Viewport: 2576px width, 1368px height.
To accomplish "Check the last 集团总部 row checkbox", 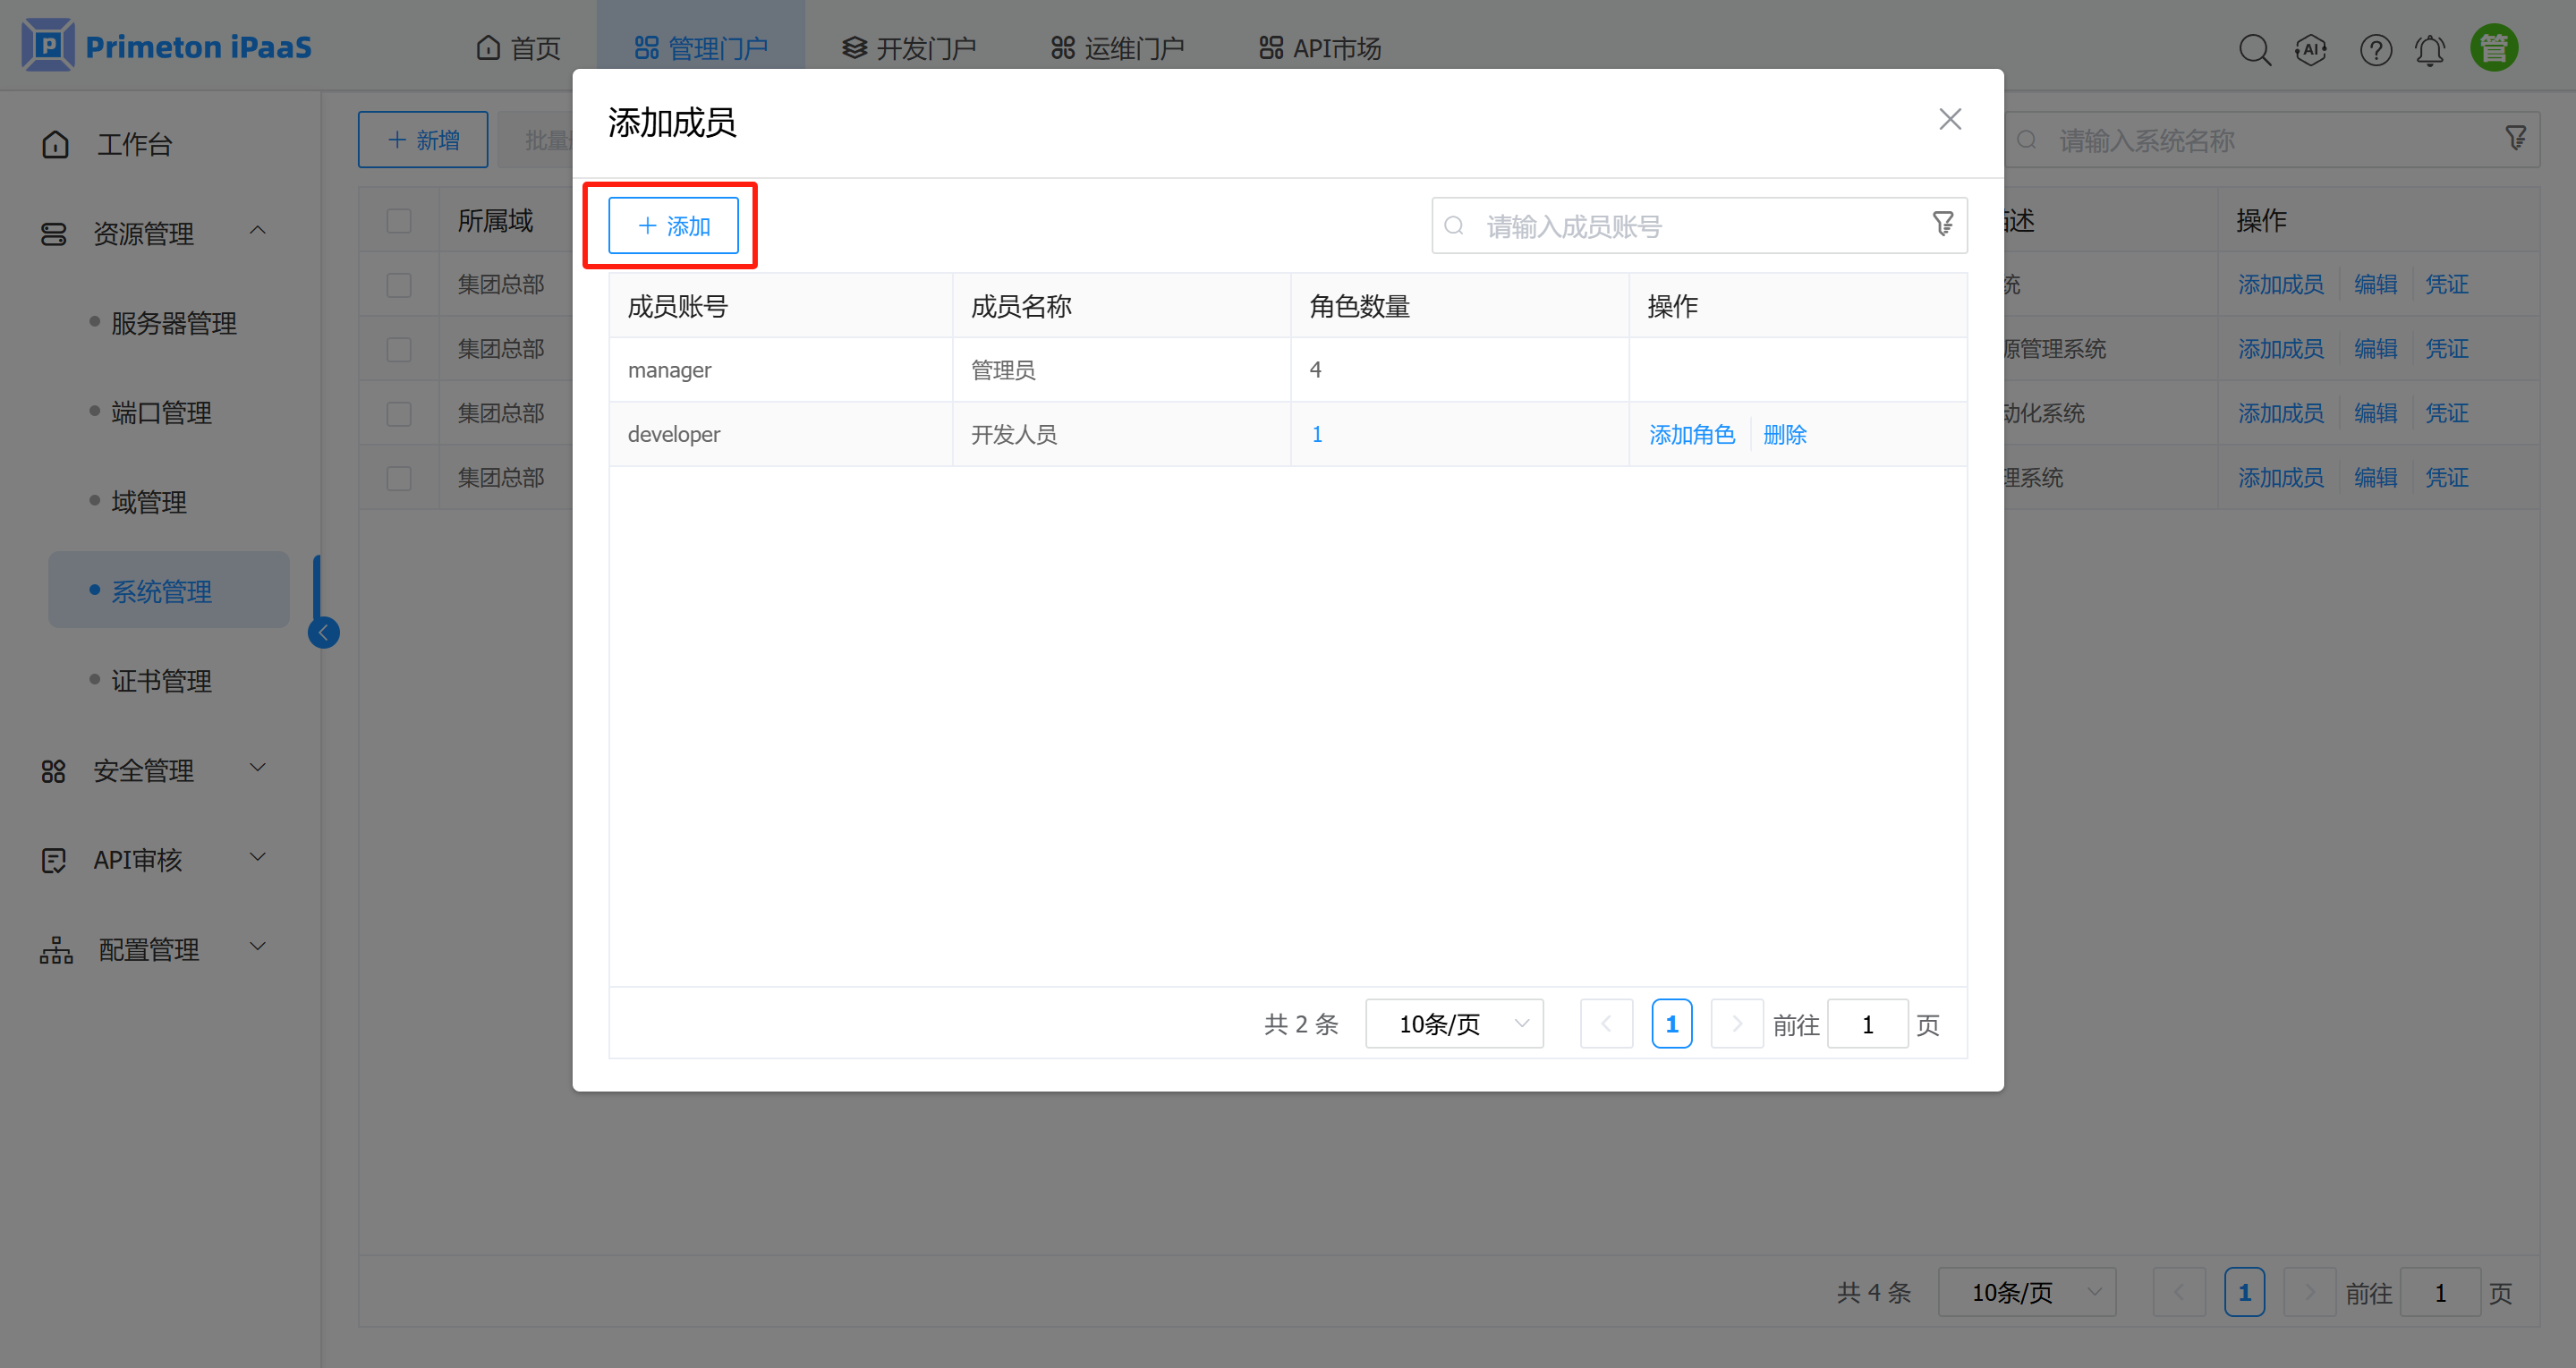I will pyautogui.click(x=399, y=477).
